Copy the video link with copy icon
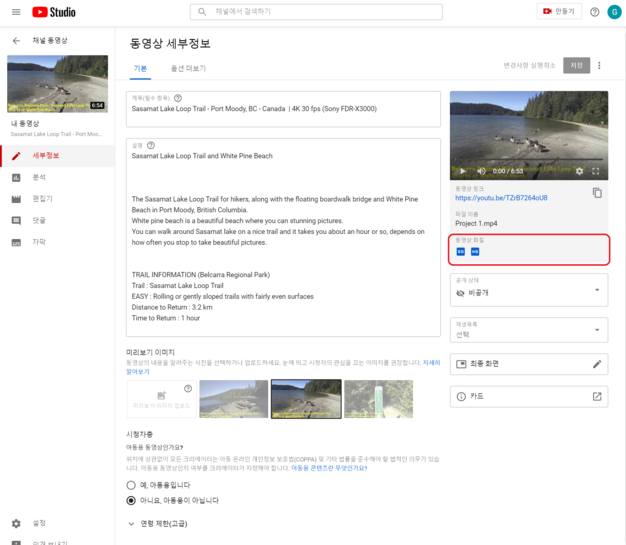Screen dimensions: 626x545 [597, 193]
